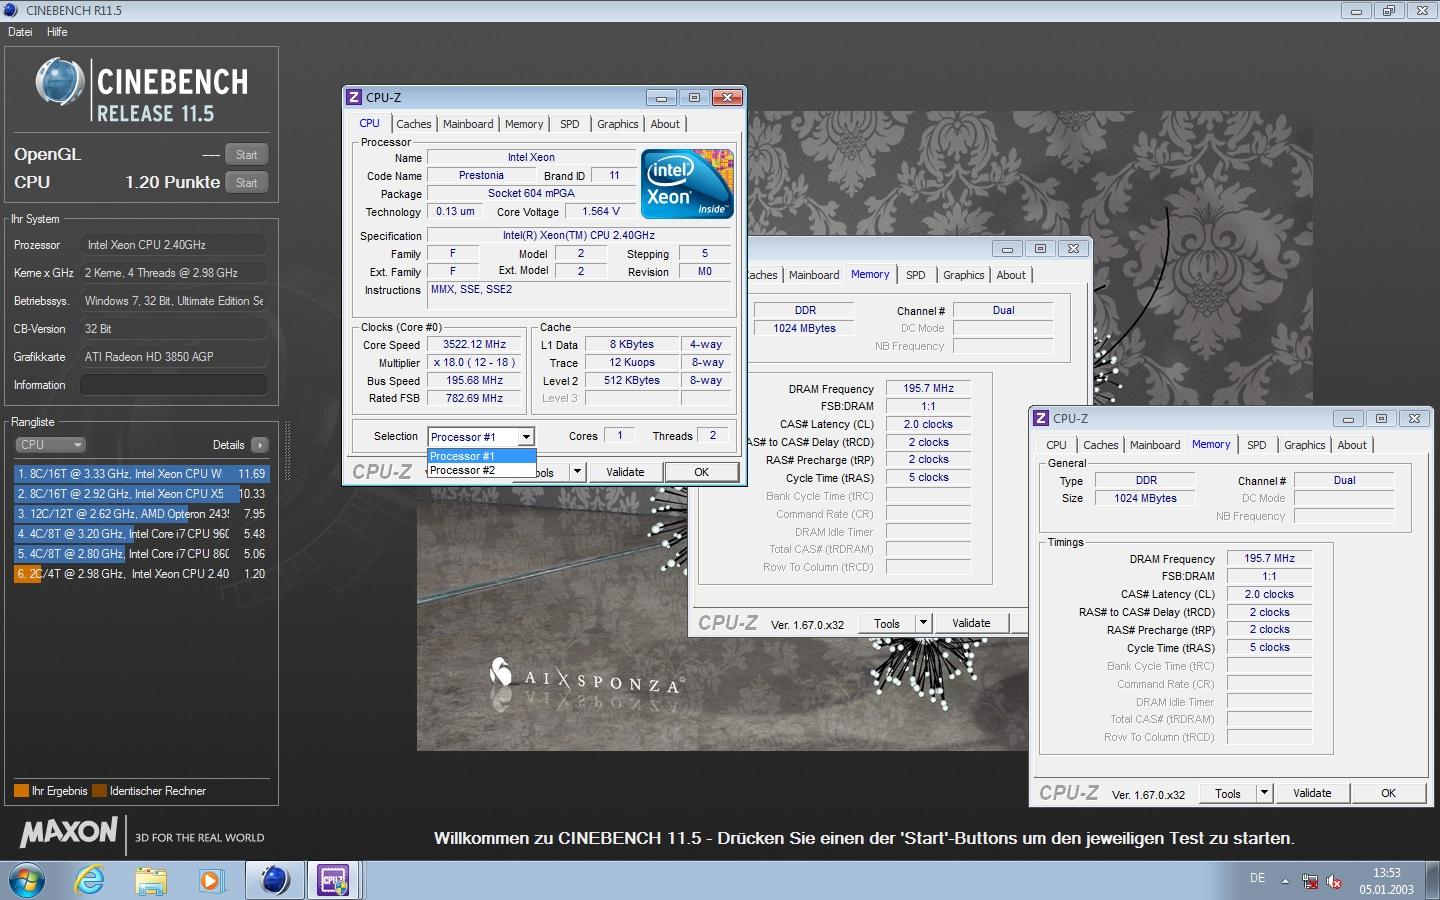
Task: Open the Datei menu
Action: (x=20, y=32)
